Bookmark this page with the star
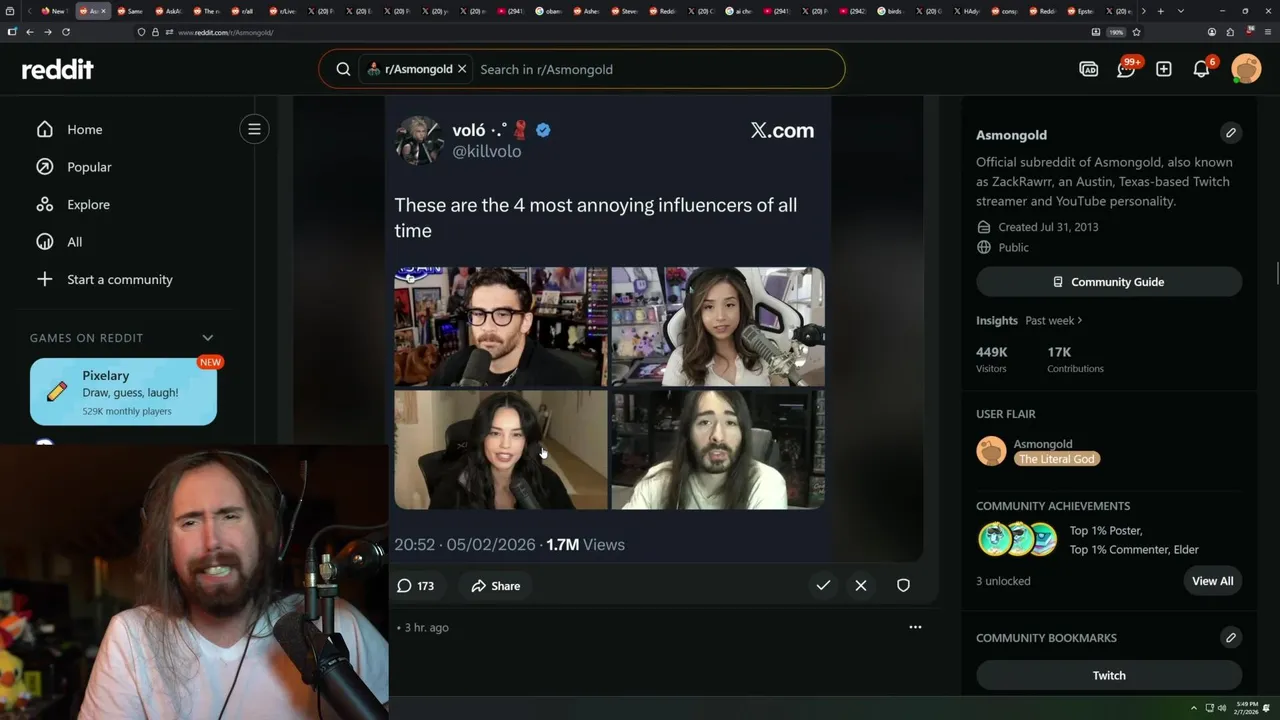The width and height of the screenshot is (1280, 720). coord(1136,32)
